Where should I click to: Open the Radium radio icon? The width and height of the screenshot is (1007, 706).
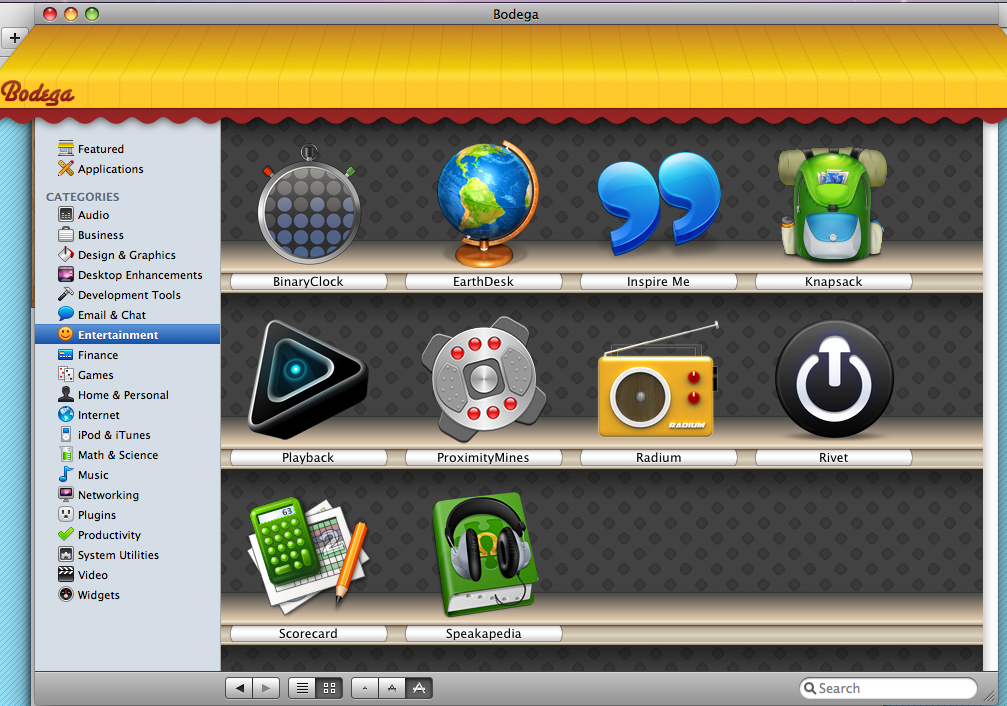659,382
